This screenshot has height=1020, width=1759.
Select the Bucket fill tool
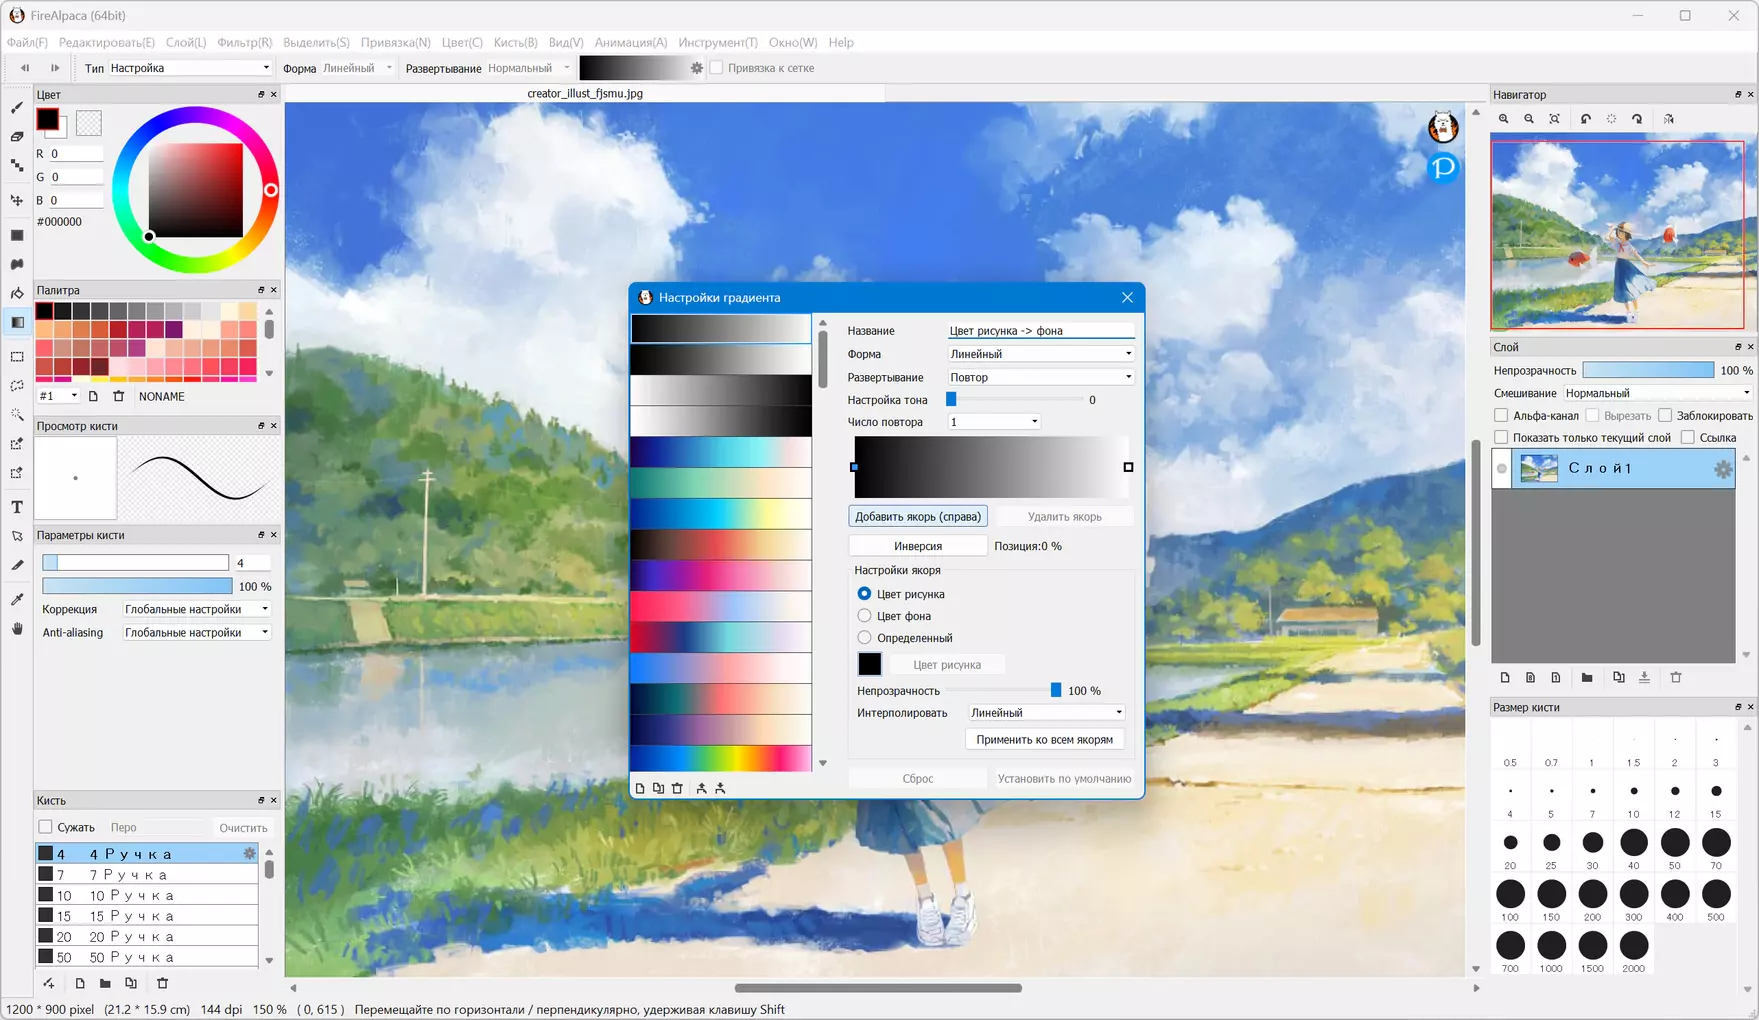click(17, 293)
